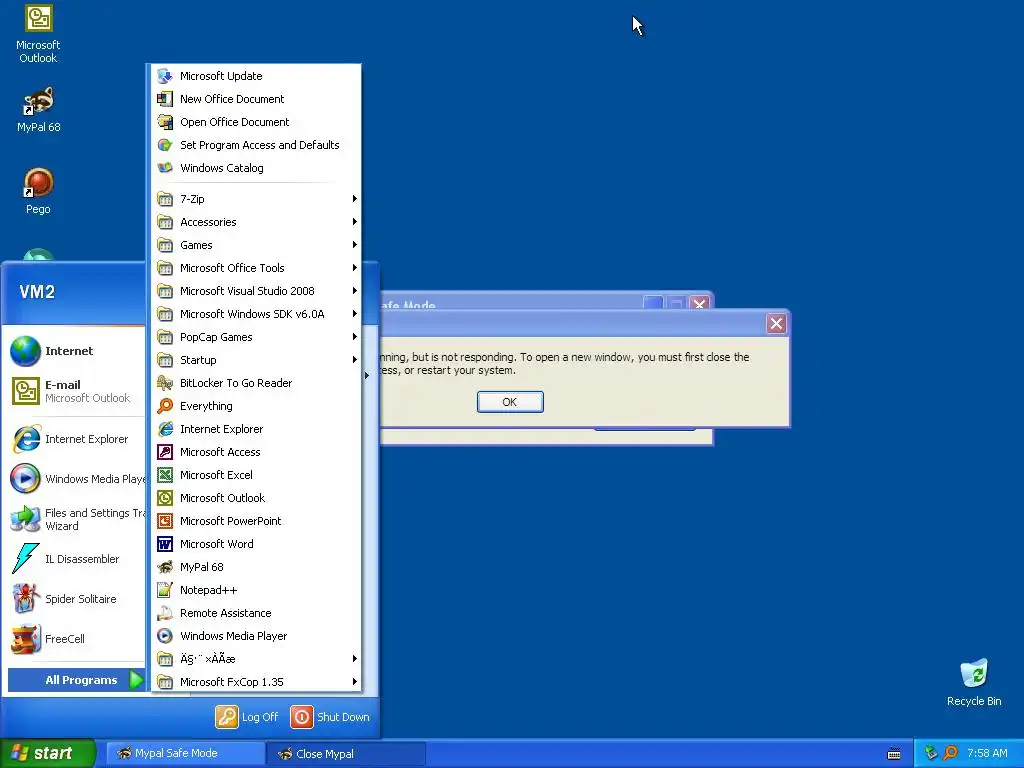Screen dimensions: 1024x768
Task: Click the Microsoft Access icon
Action: point(165,452)
